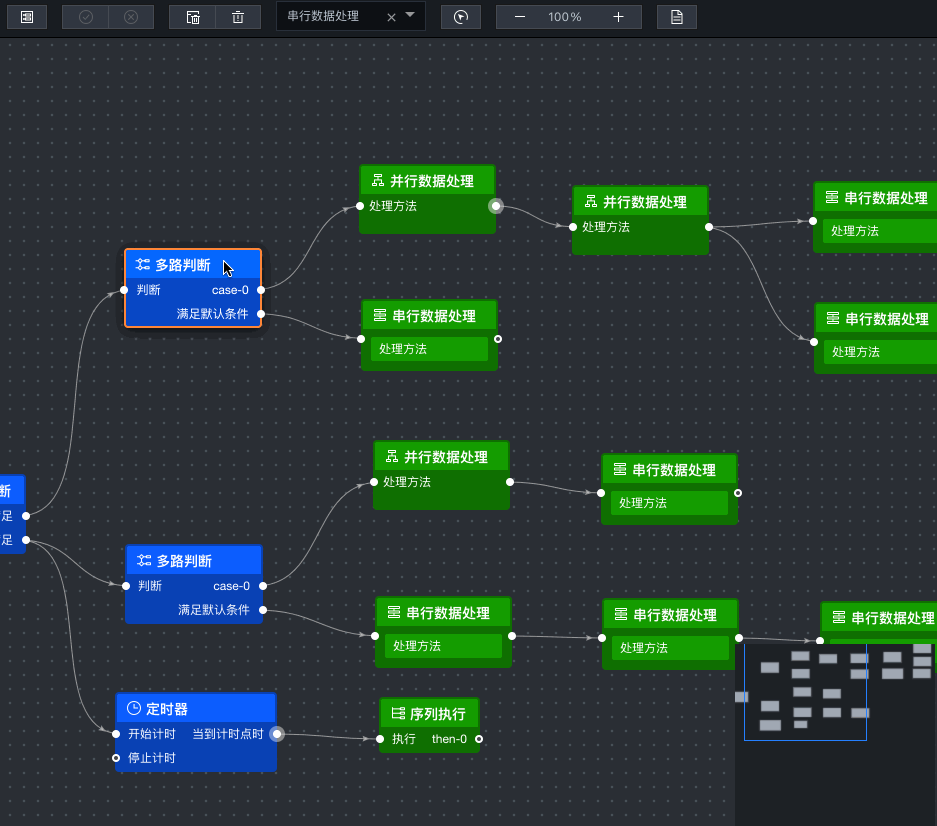Click the 停止计时 input port
Screen dimensions: 937x826
(x=116, y=758)
